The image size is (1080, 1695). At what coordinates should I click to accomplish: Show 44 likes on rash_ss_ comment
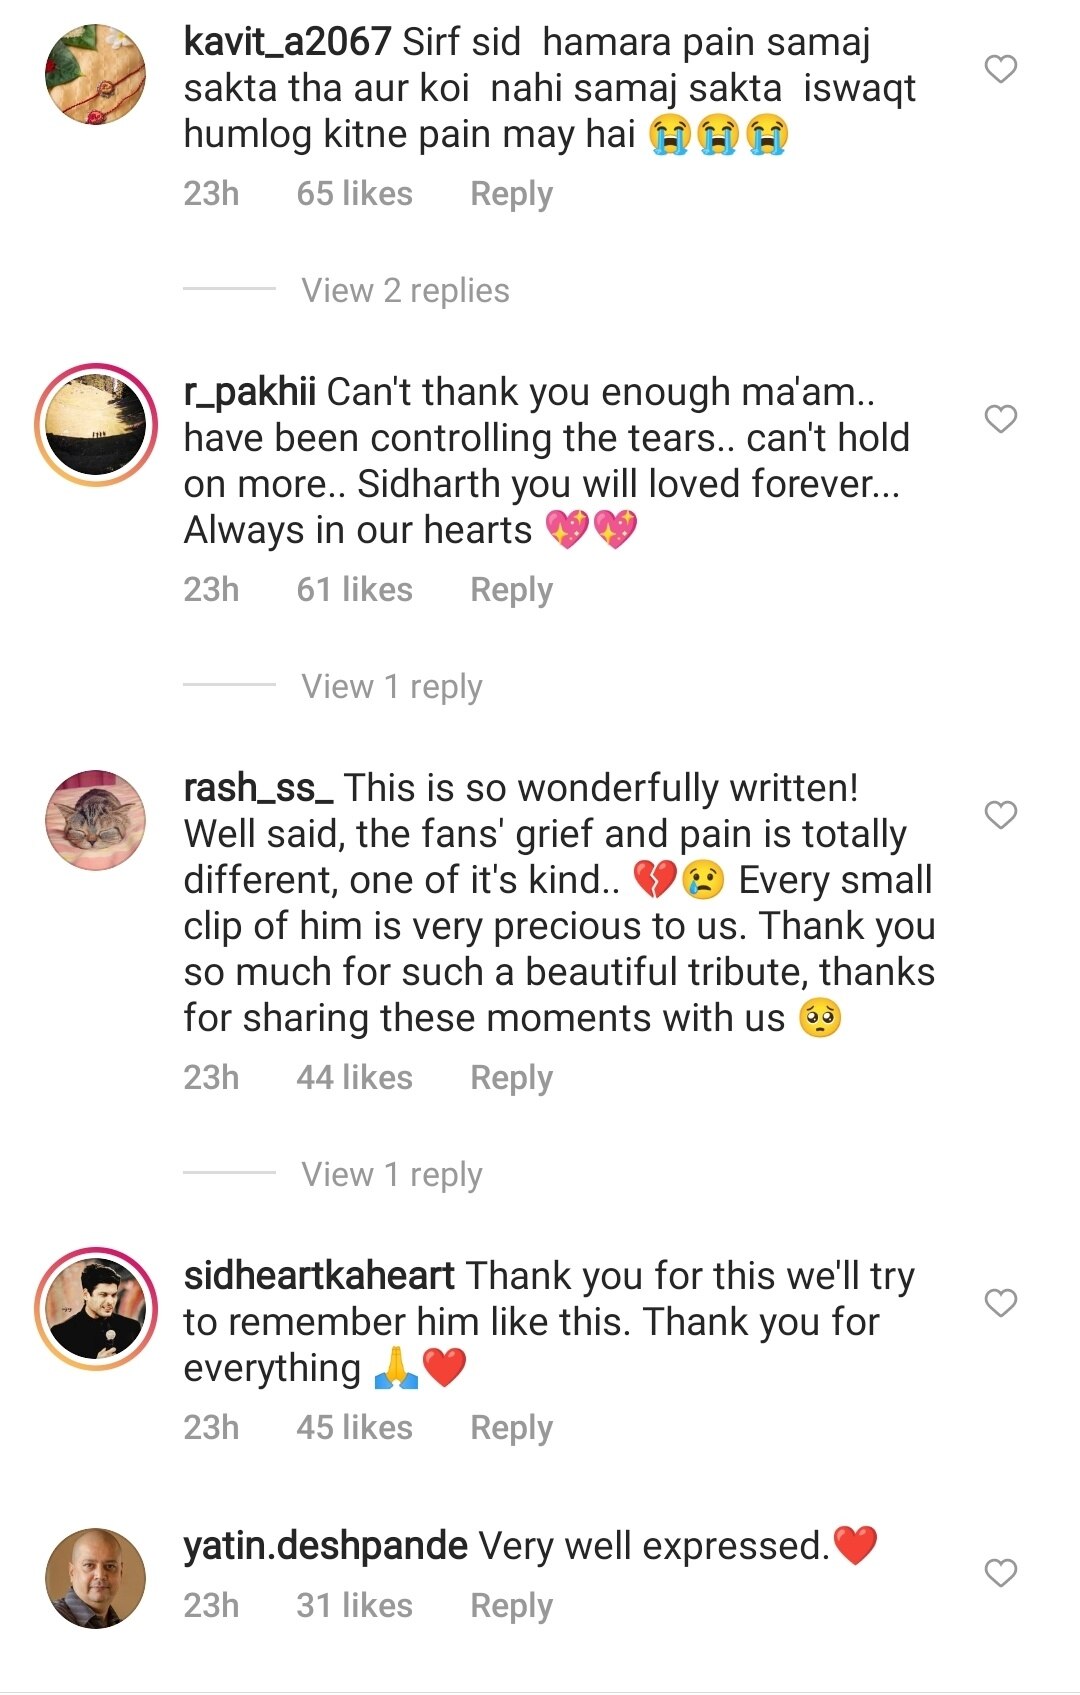[354, 1077]
